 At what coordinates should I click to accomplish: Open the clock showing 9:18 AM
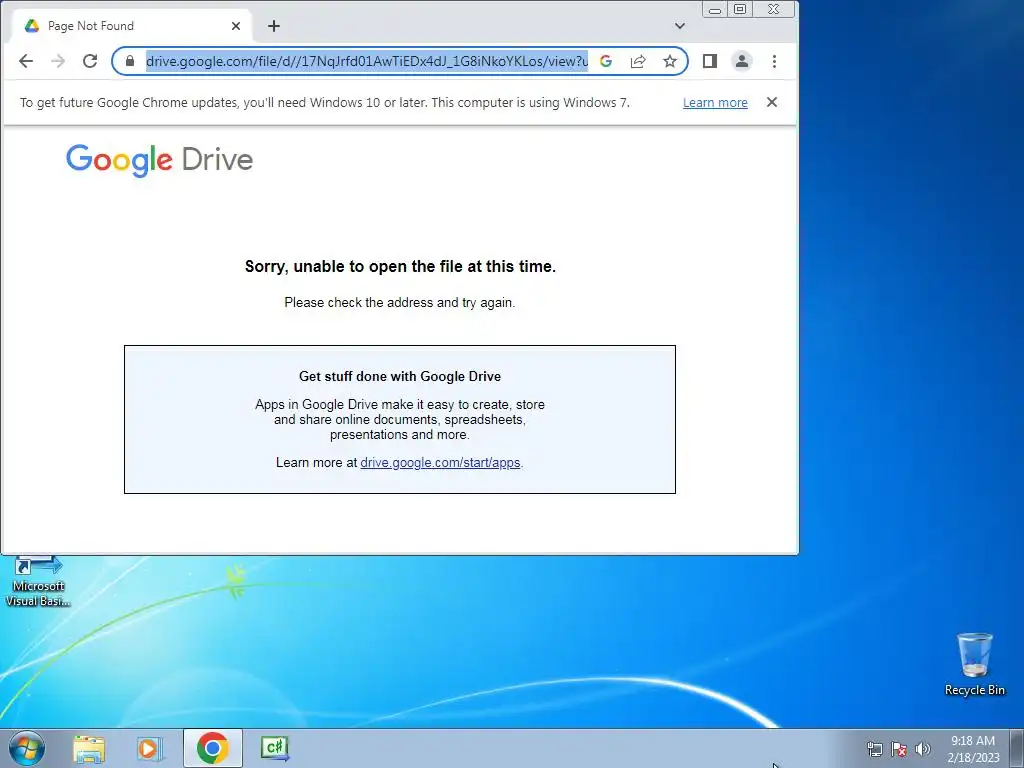click(973, 749)
